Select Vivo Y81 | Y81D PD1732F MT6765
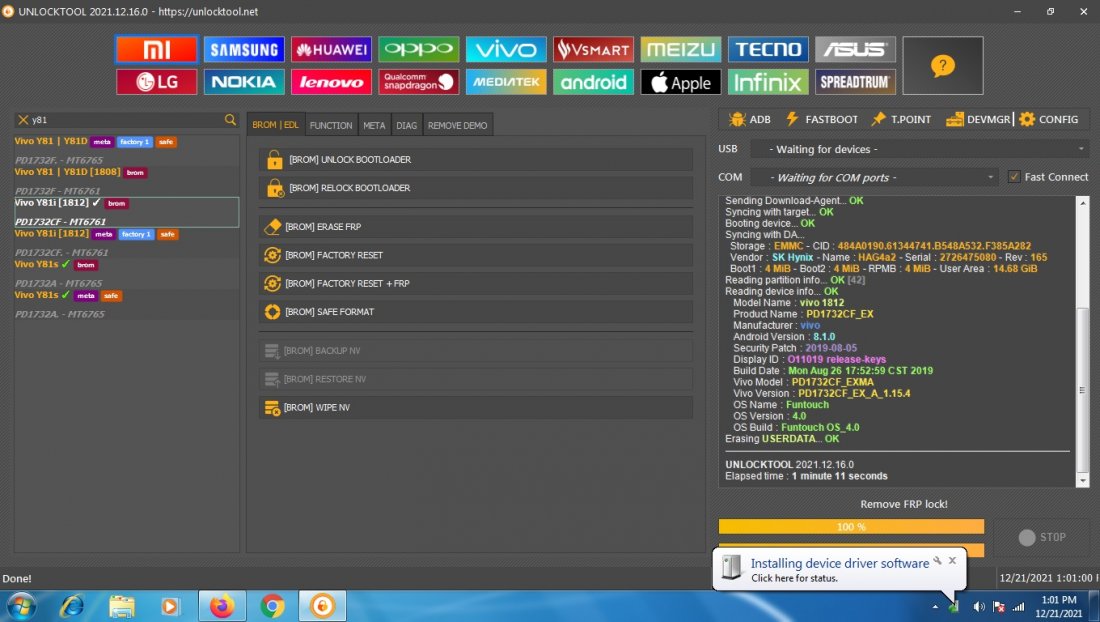1100x622 pixels. point(126,150)
